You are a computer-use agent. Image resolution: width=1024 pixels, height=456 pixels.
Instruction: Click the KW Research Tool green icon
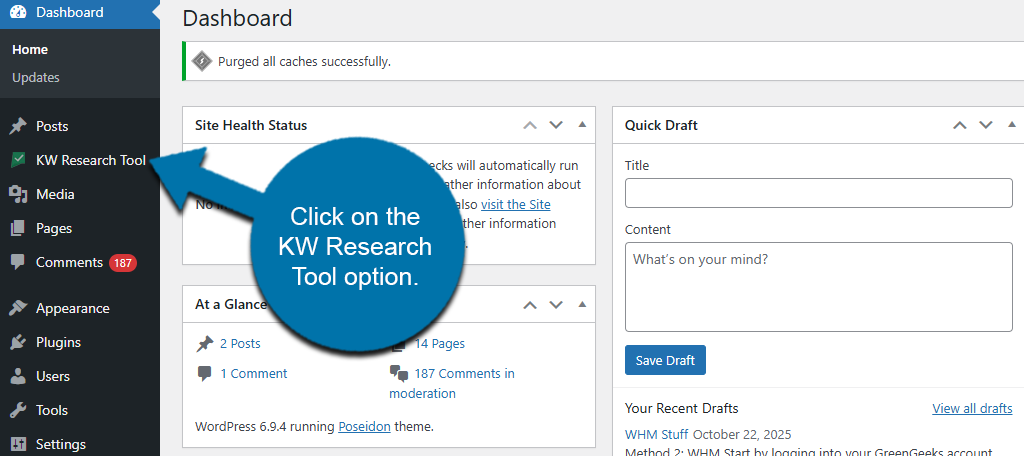[18, 160]
